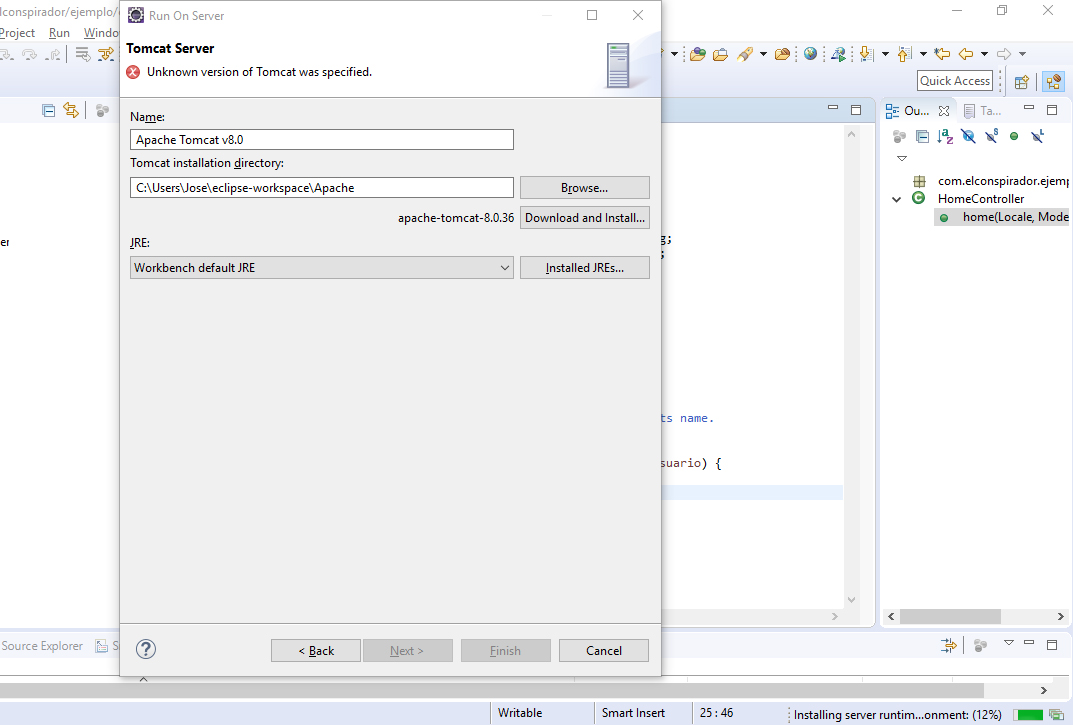Collapse the HomeController node in Outline
This screenshot has height=725, width=1073.
[x=896, y=199]
